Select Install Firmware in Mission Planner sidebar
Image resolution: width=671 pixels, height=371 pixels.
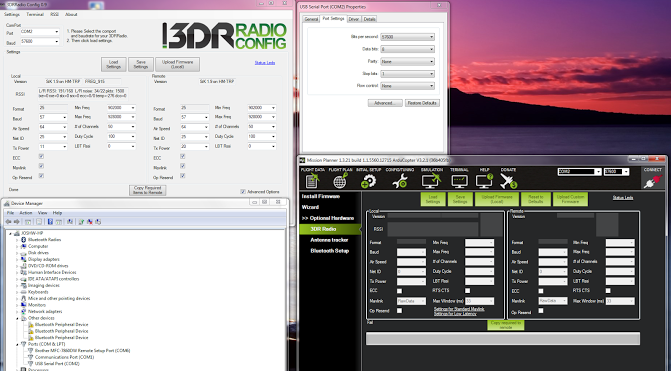(x=321, y=196)
